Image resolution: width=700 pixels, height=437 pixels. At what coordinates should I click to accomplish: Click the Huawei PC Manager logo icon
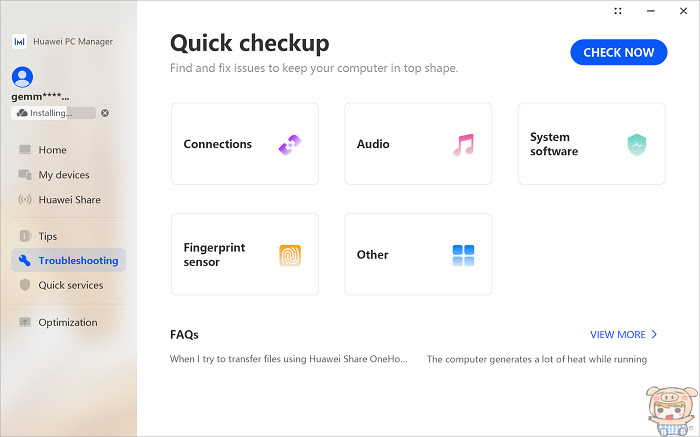coord(19,42)
